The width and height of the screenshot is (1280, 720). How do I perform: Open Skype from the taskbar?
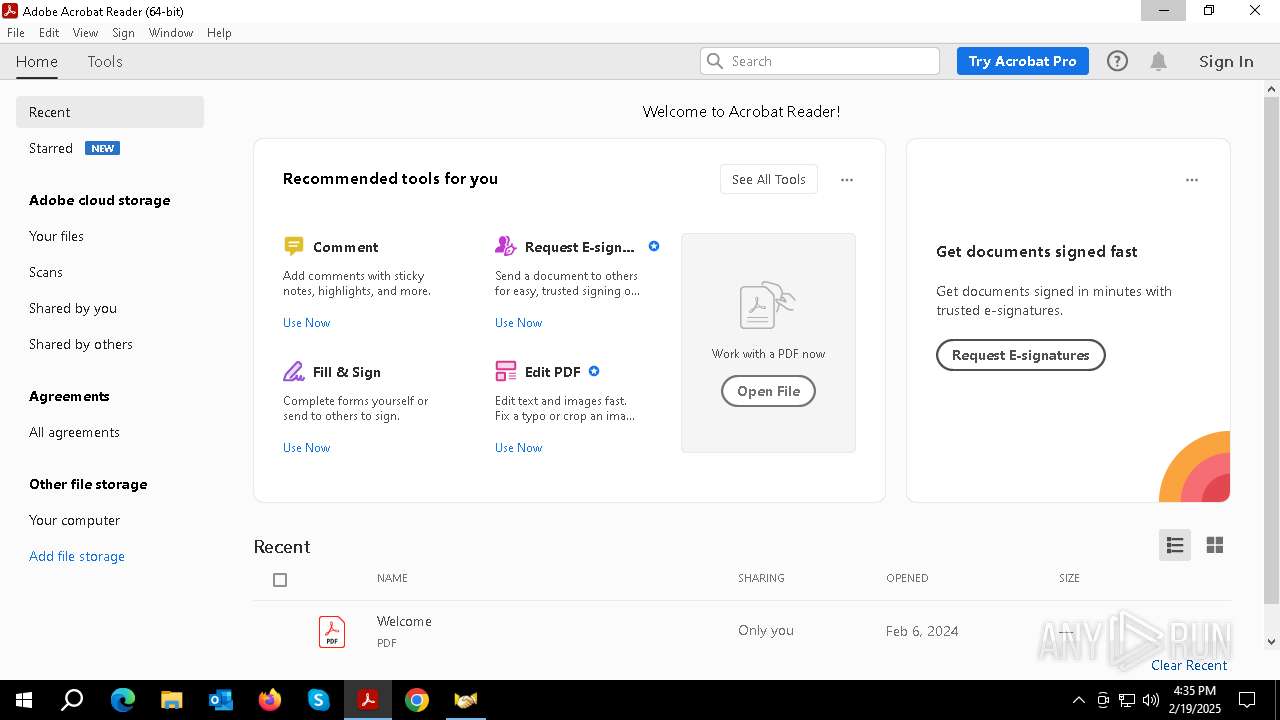click(319, 700)
